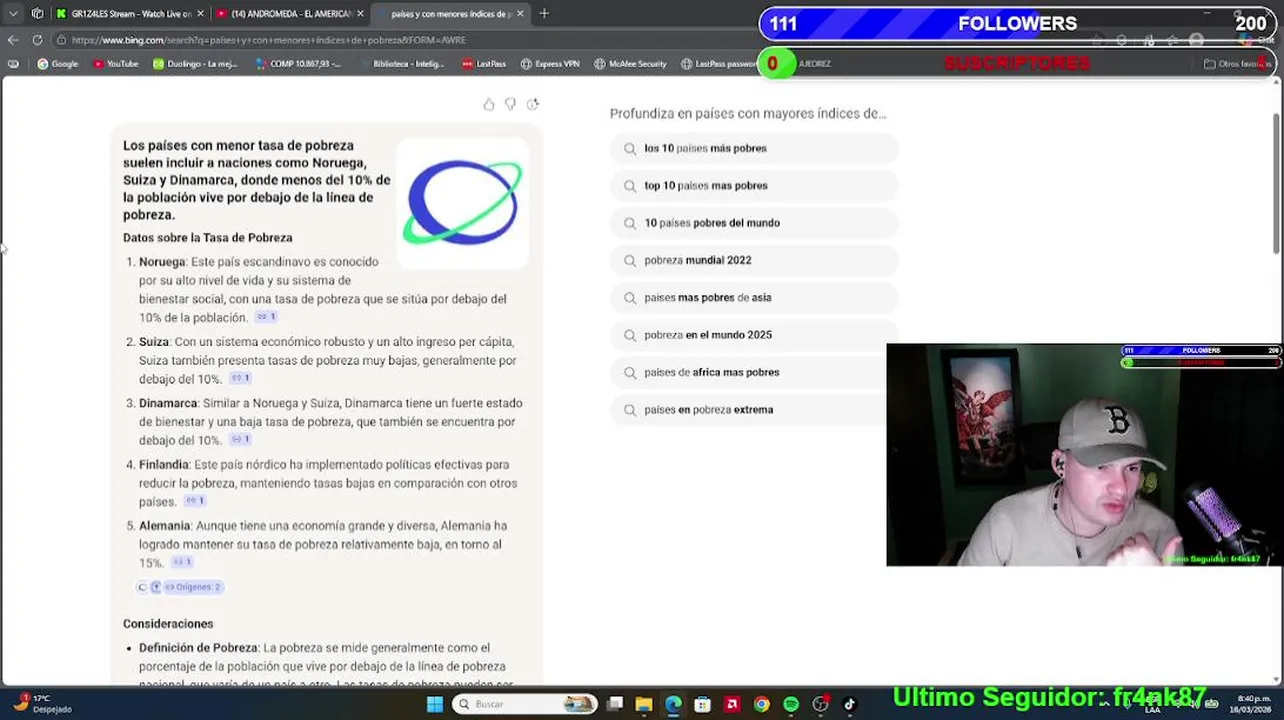Close the ANDROMEDA tab
The width and height of the screenshot is (1284, 720).
click(x=360, y=13)
